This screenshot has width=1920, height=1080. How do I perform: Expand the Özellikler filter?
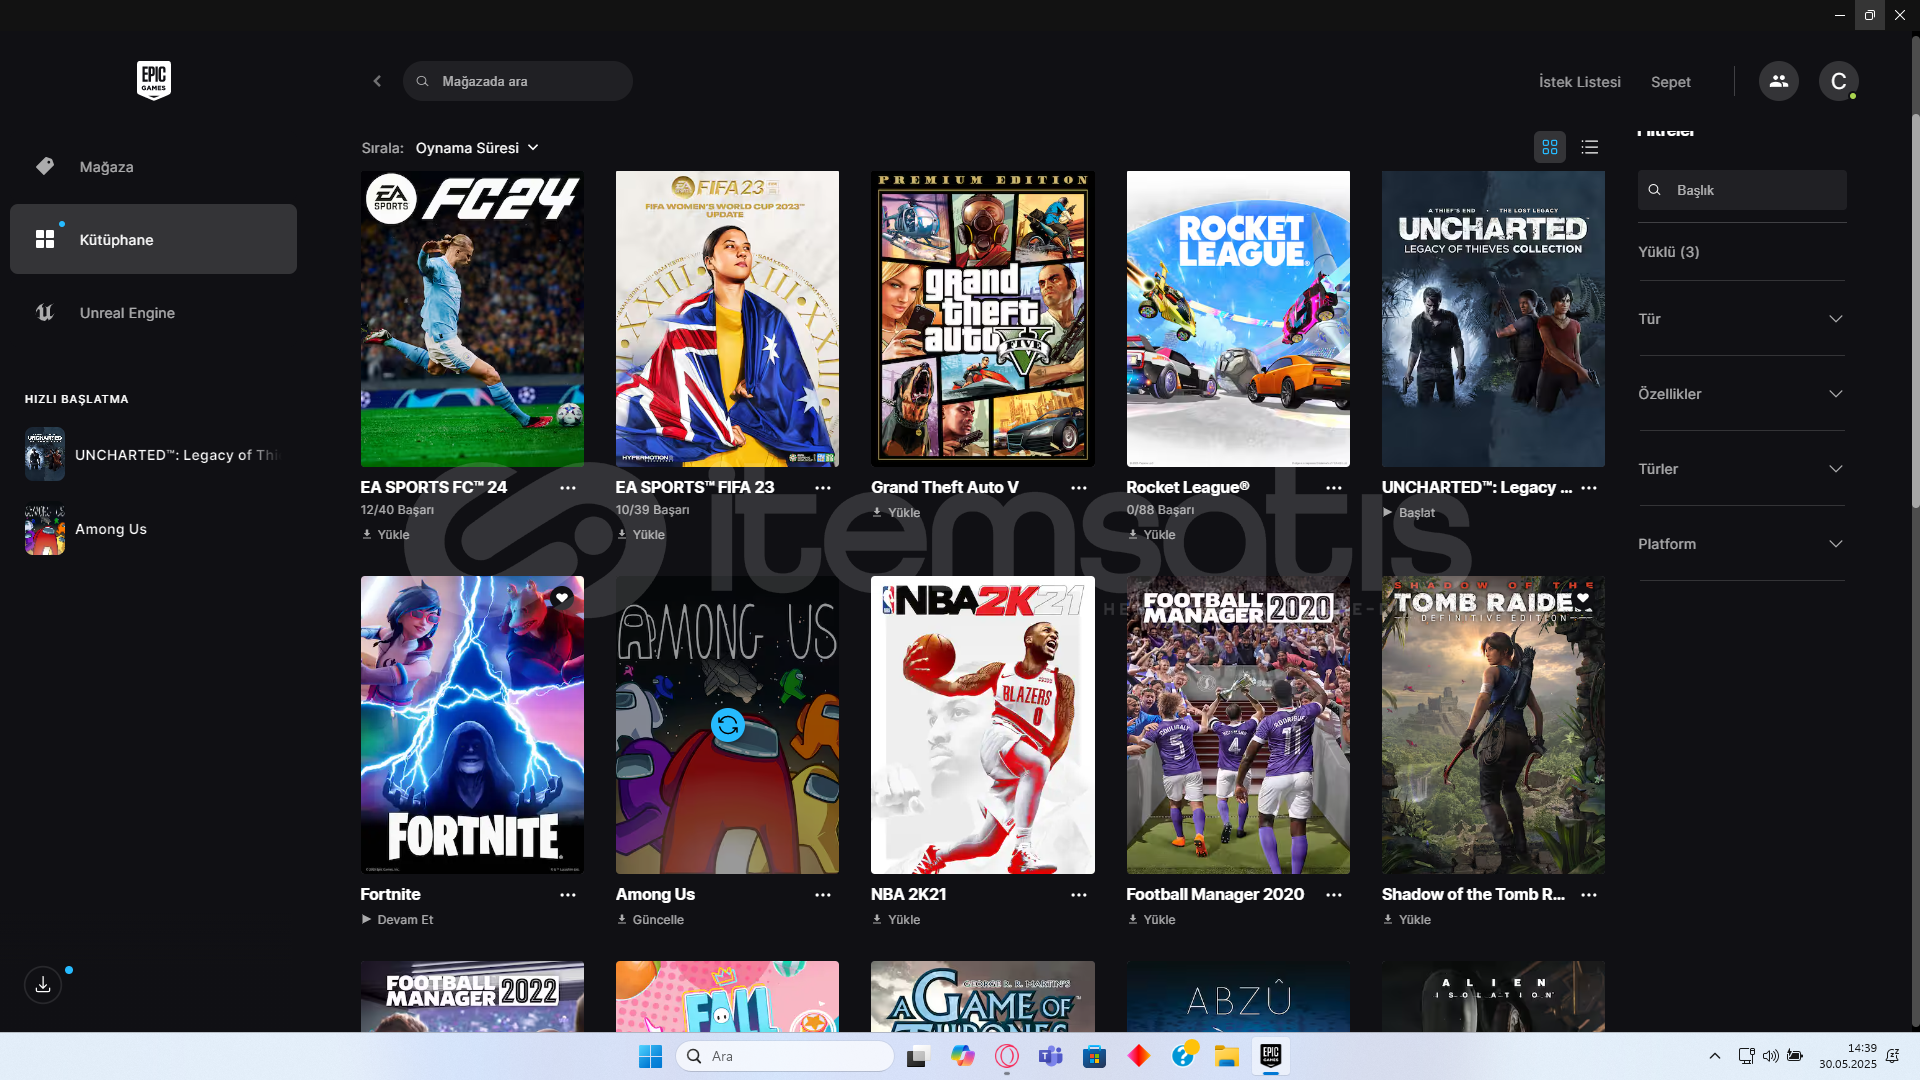click(1741, 394)
